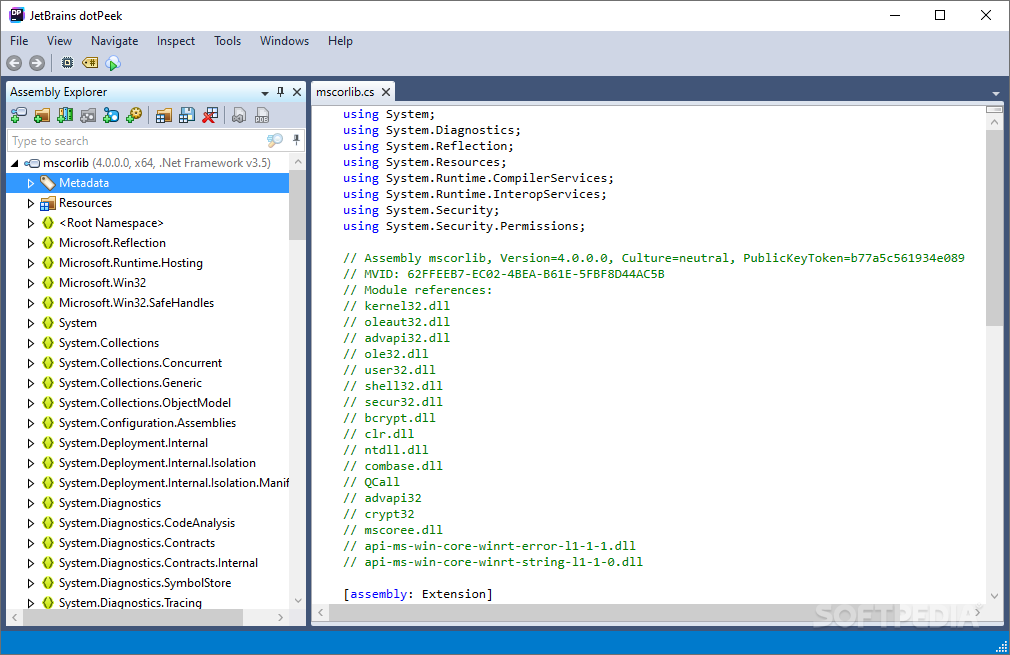
Task: Select System.Deployment.Internal tree item
Action: click(x=133, y=442)
